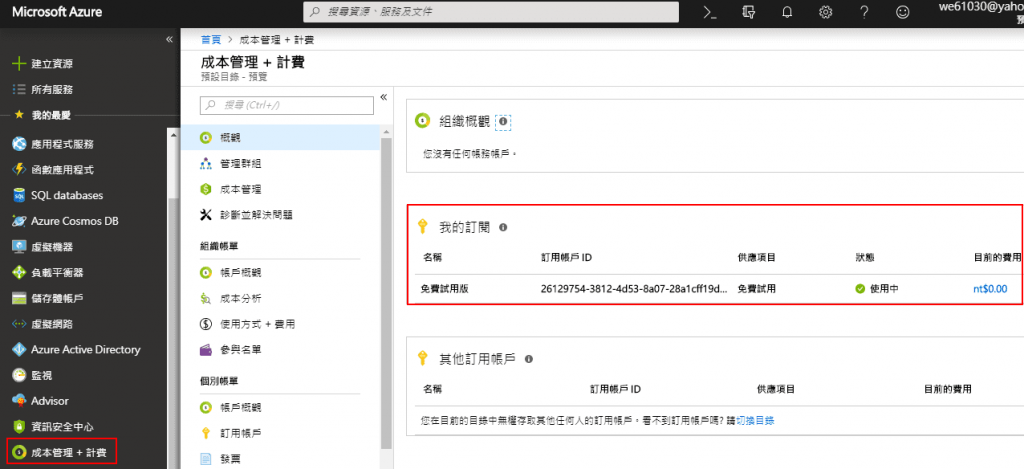The width and height of the screenshot is (1024, 469).
Task: Open the notifications bell
Action: pyautogui.click(x=788, y=12)
